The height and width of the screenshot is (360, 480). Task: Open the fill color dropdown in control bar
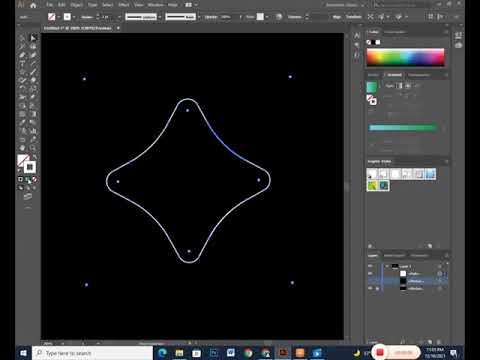(x=58, y=17)
